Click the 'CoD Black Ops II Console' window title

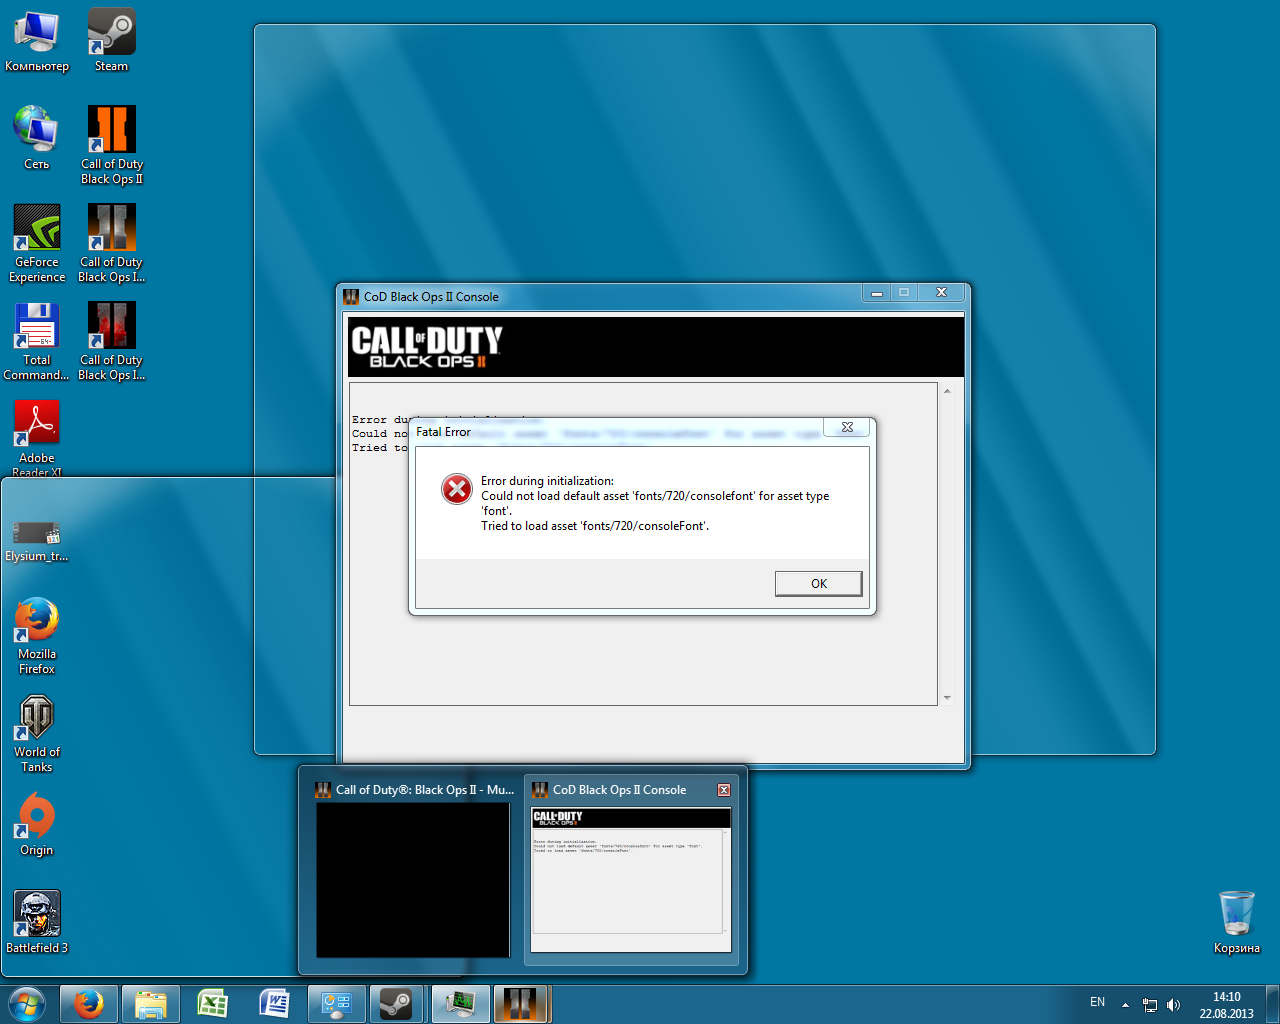tap(431, 297)
